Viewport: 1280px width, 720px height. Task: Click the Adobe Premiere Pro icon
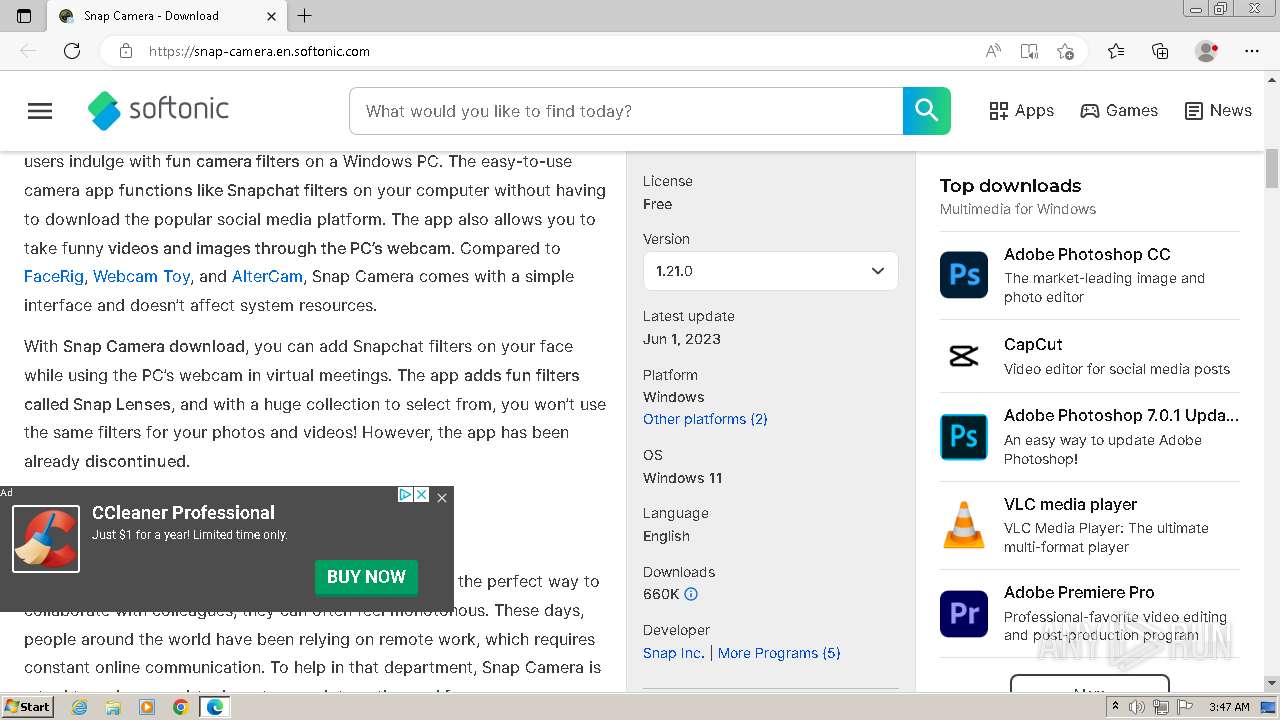pos(964,613)
